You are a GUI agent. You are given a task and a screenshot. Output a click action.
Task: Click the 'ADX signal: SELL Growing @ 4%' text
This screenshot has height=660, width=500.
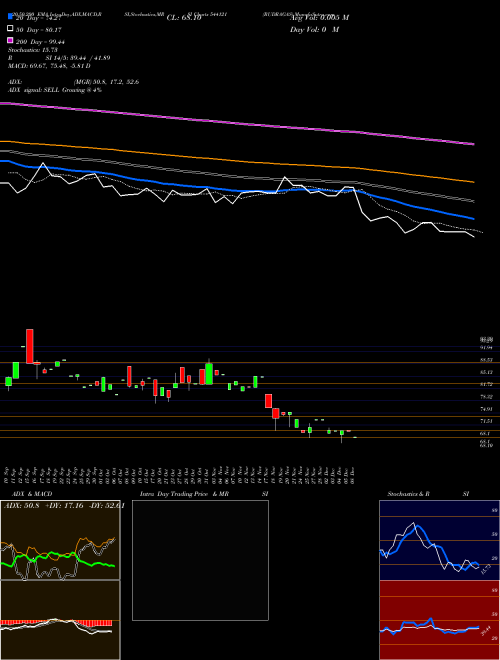tap(55, 90)
